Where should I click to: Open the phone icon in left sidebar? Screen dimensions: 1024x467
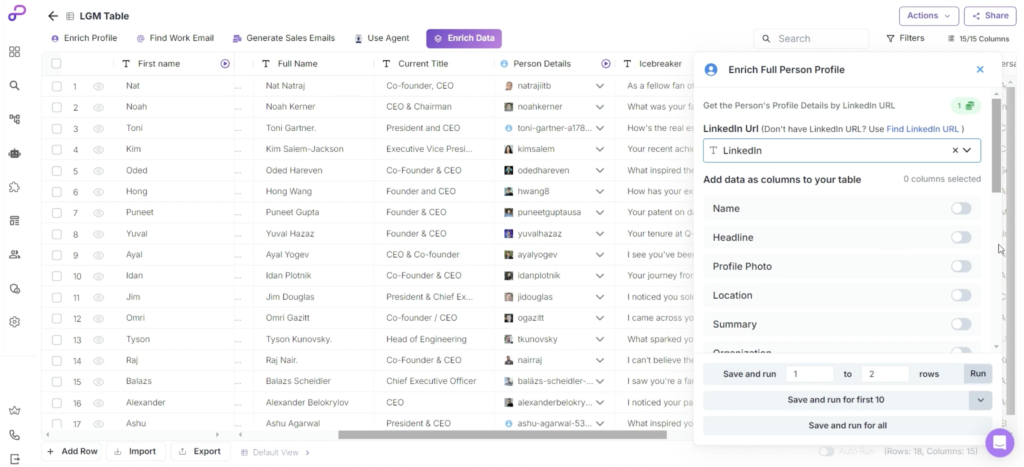tap(14, 435)
